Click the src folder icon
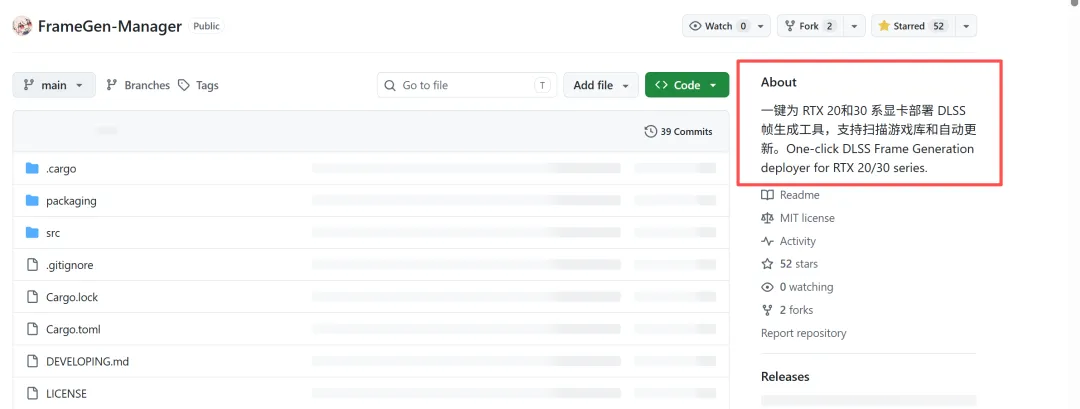 coord(32,233)
